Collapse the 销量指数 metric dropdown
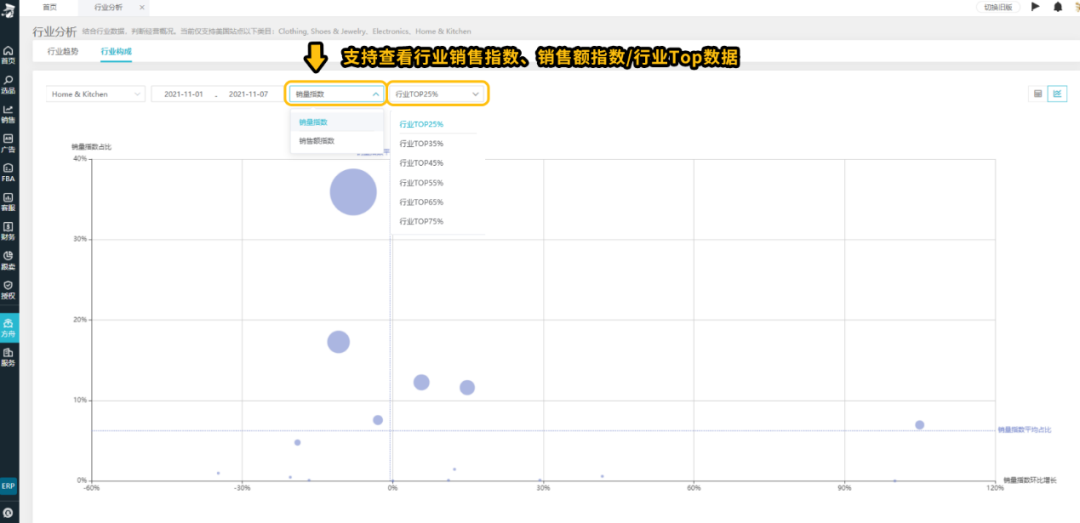Screen dimensions: 1080x523 coord(336,94)
